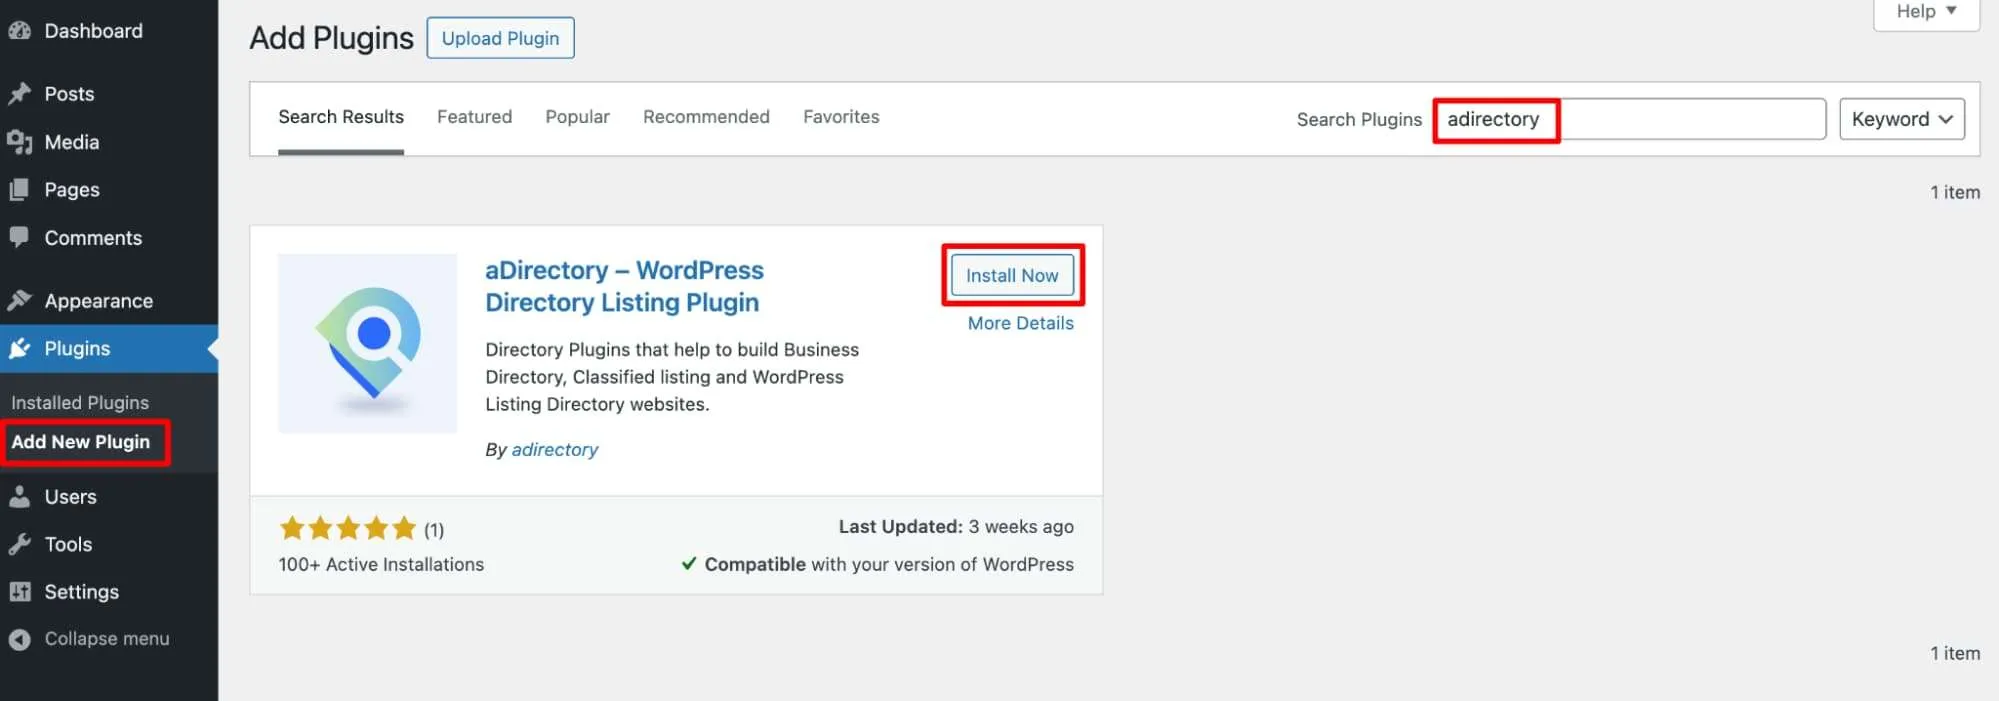Open the Keyword search type dropdown
The width and height of the screenshot is (1999, 701).
(1901, 119)
